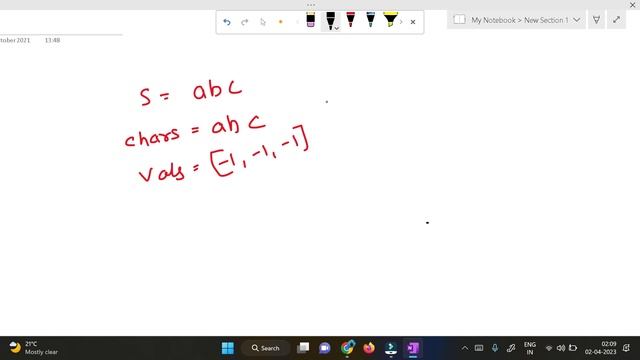Screen dimensions: 640x360
Task: Expand My Notebook section dropdown
Action: [577, 20]
